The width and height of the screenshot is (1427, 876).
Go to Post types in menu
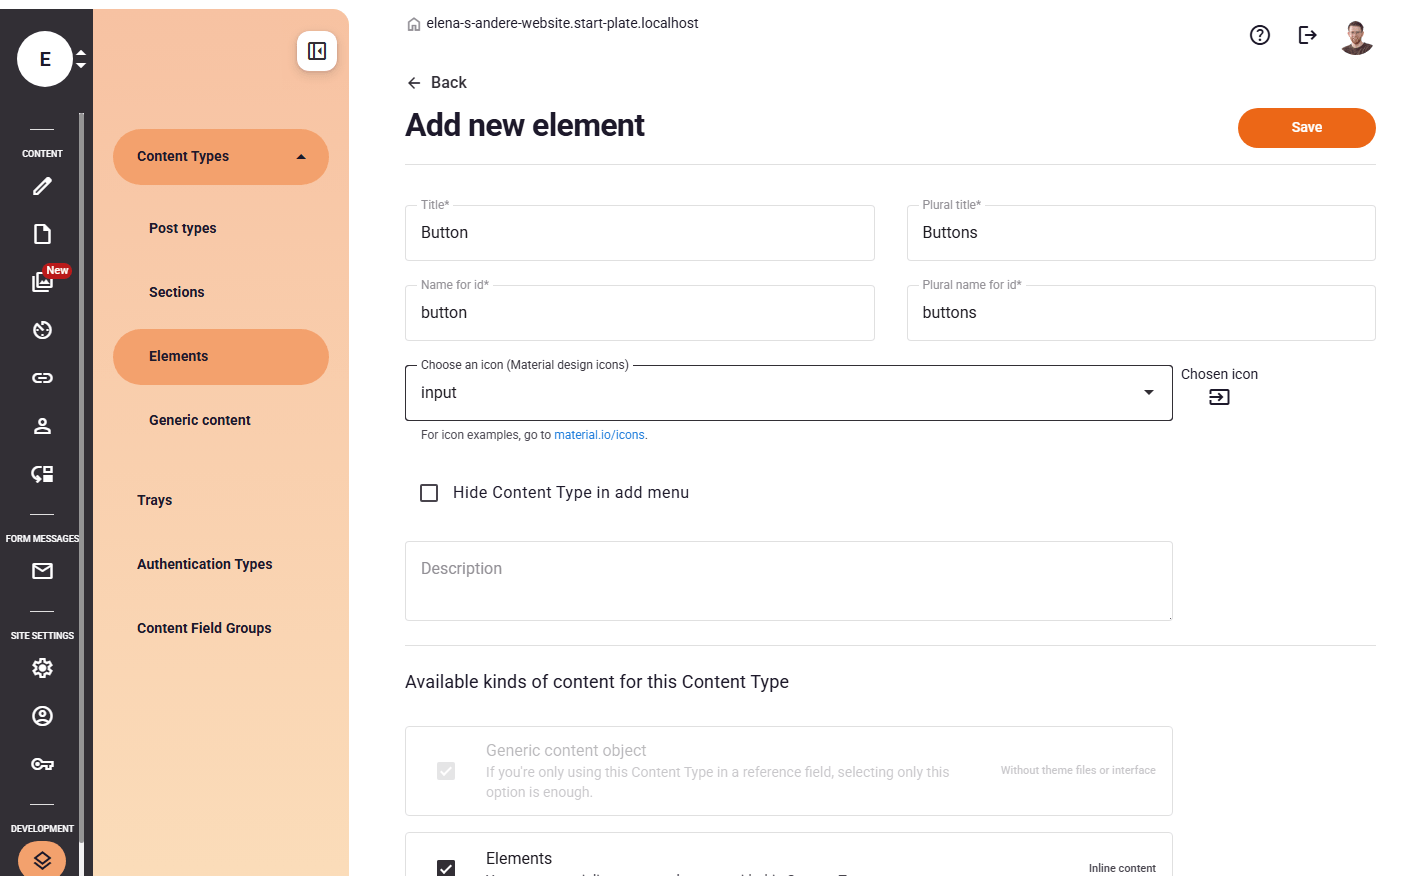click(183, 228)
